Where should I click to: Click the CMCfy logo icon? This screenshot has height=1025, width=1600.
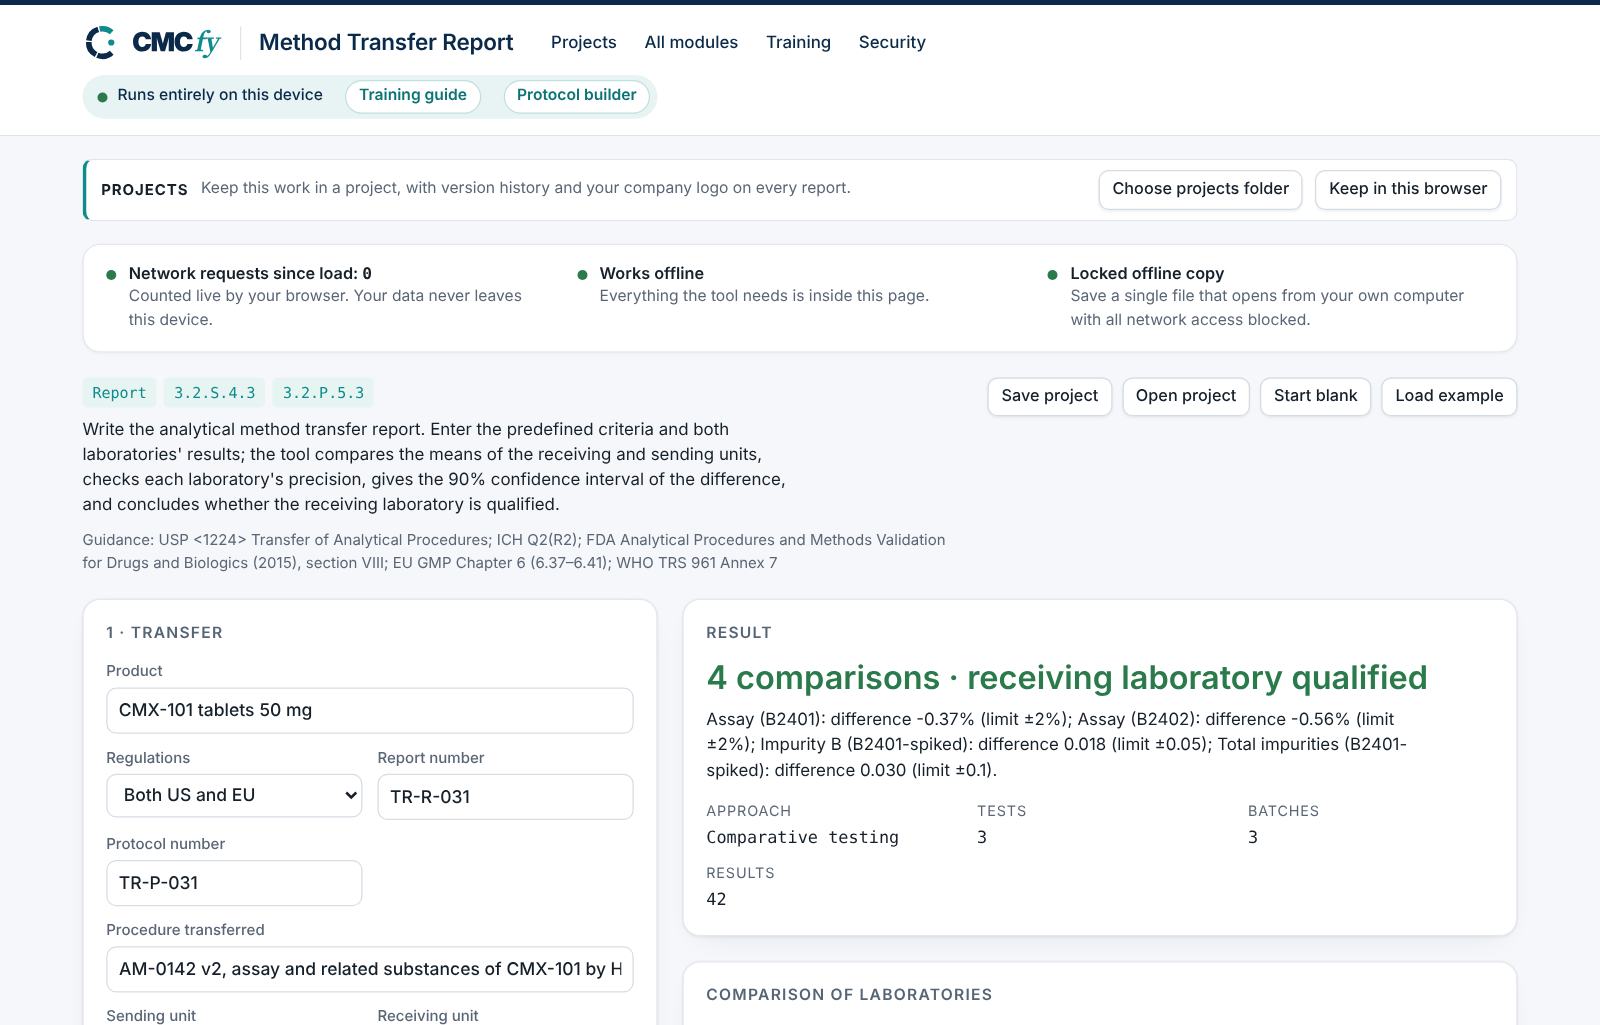(x=101, y=42)
